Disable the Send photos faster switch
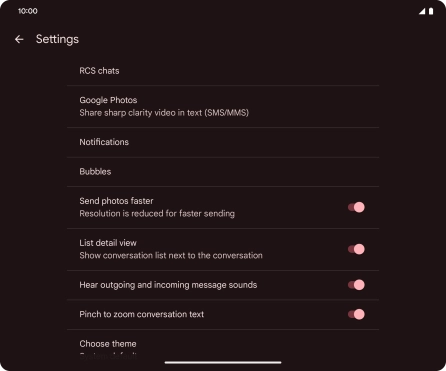The height and width of the screenshot is (371, 446). pyautogui.click(x=356, y=207)
